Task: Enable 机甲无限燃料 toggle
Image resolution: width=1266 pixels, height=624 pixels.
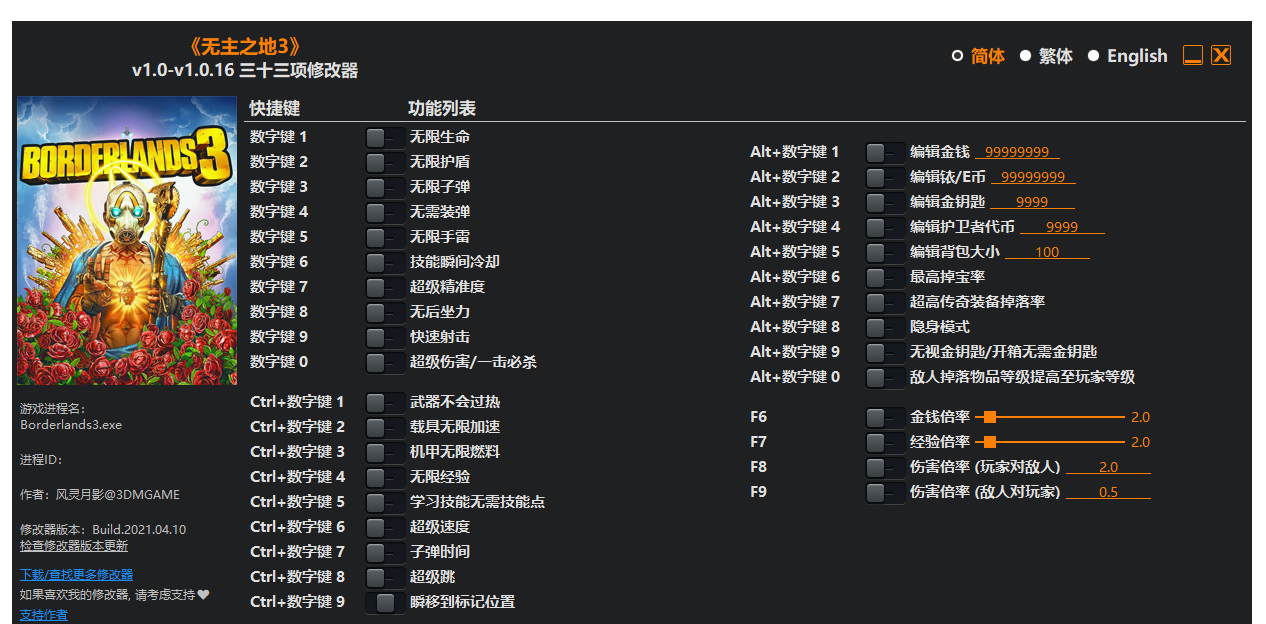Action: pos(385,452)
